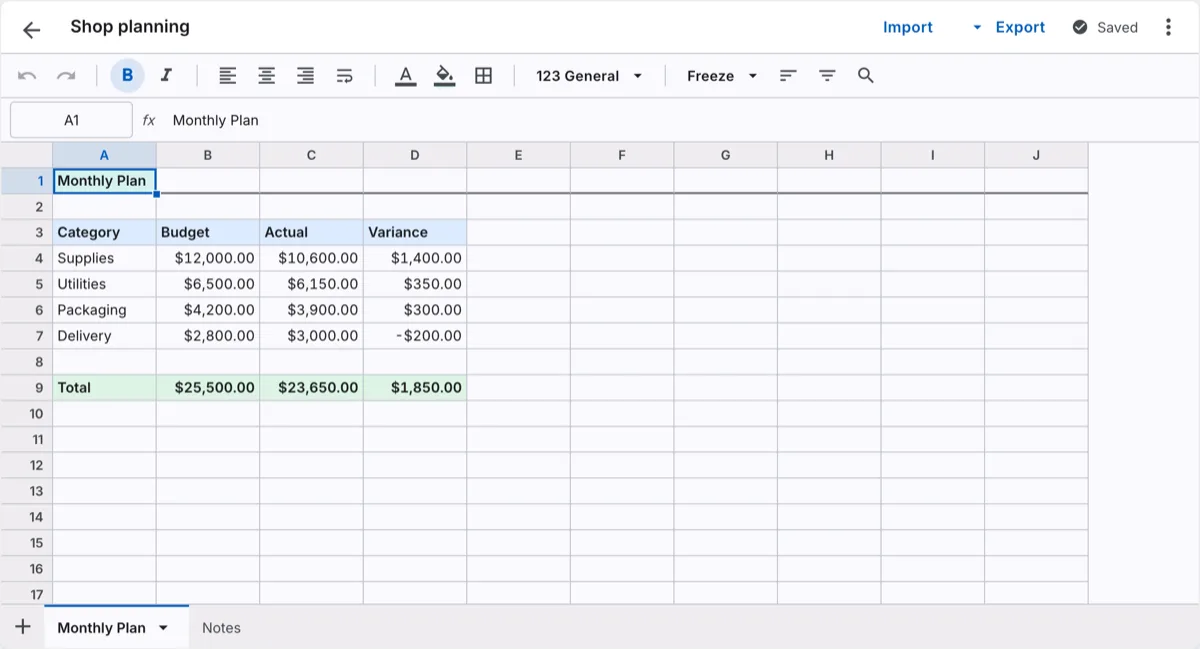
Task: Select the $23,650.00 total cell
Action: tap(311, 388)
